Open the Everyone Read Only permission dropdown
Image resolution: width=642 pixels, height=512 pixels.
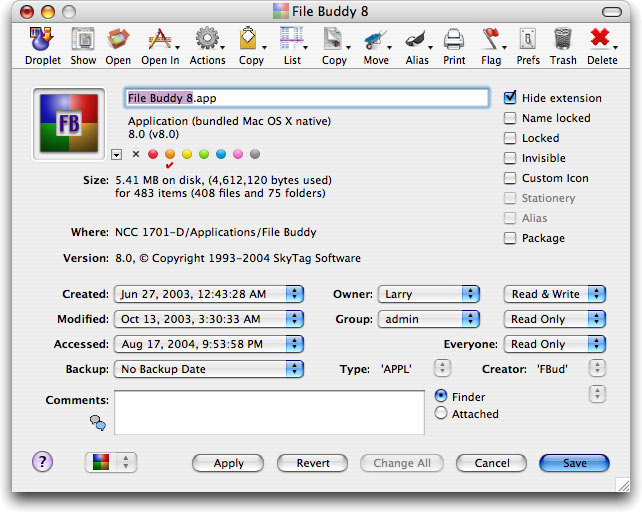pyautogui.click(x=554, y=344)
